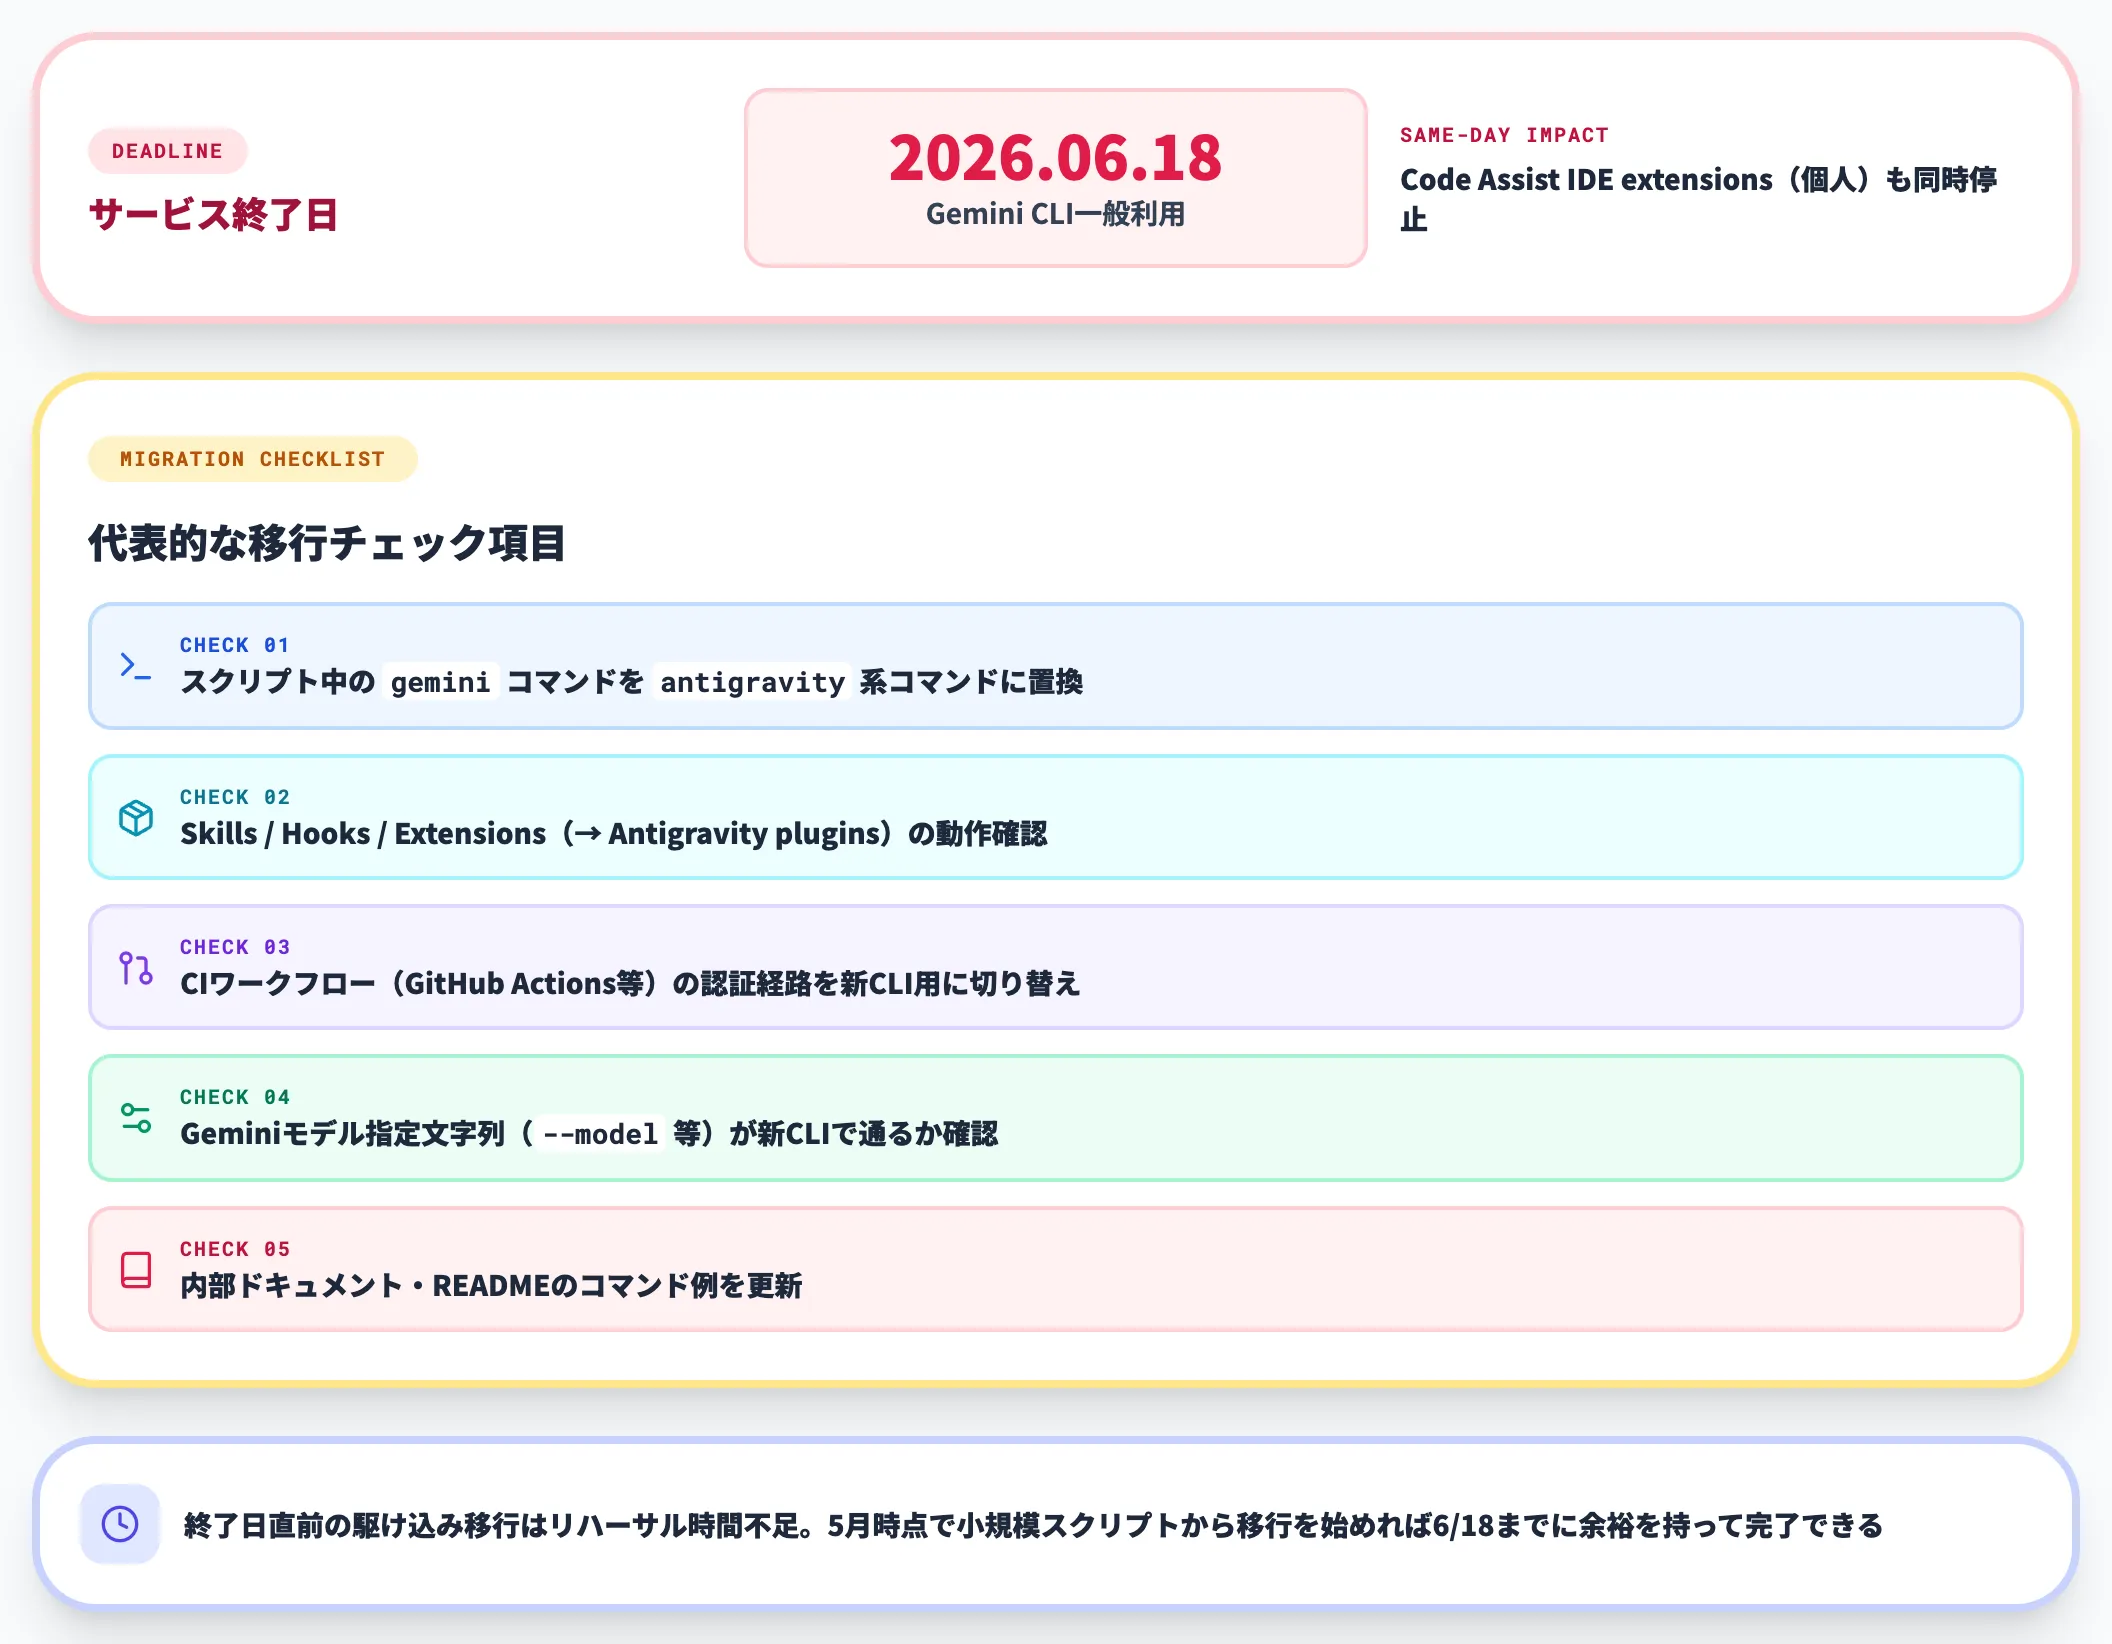Click the MIGRATION CHECKLIST badge
The height and width of the screenshot is (1644, 2112).
click(x=252, y=459)
